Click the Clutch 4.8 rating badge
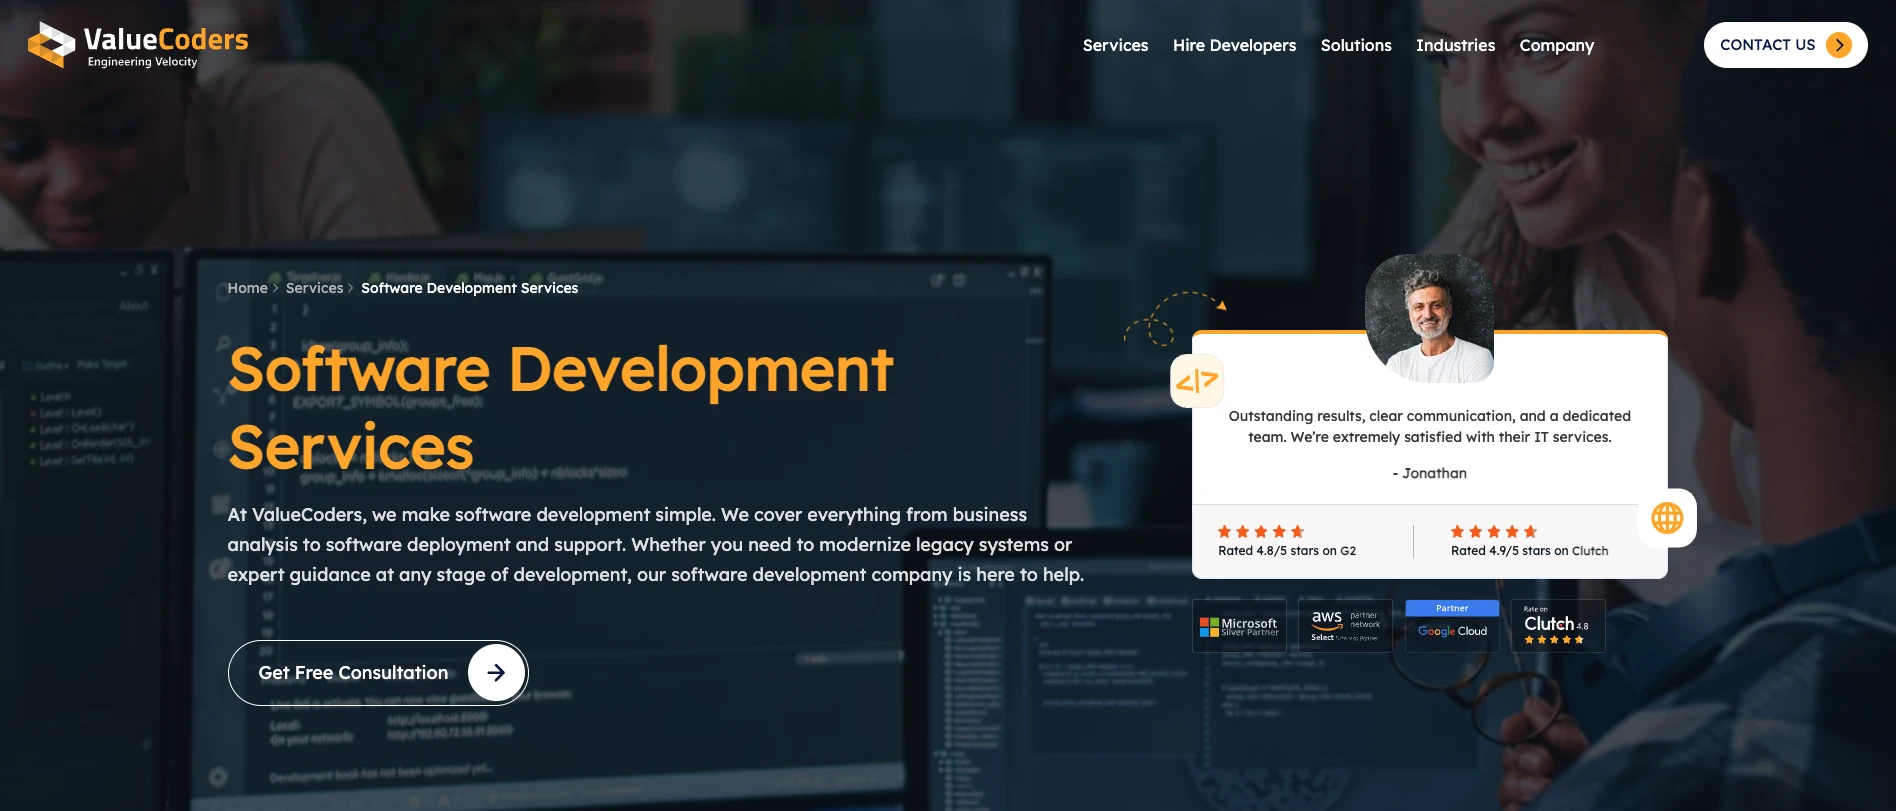 coord(1558,626)
